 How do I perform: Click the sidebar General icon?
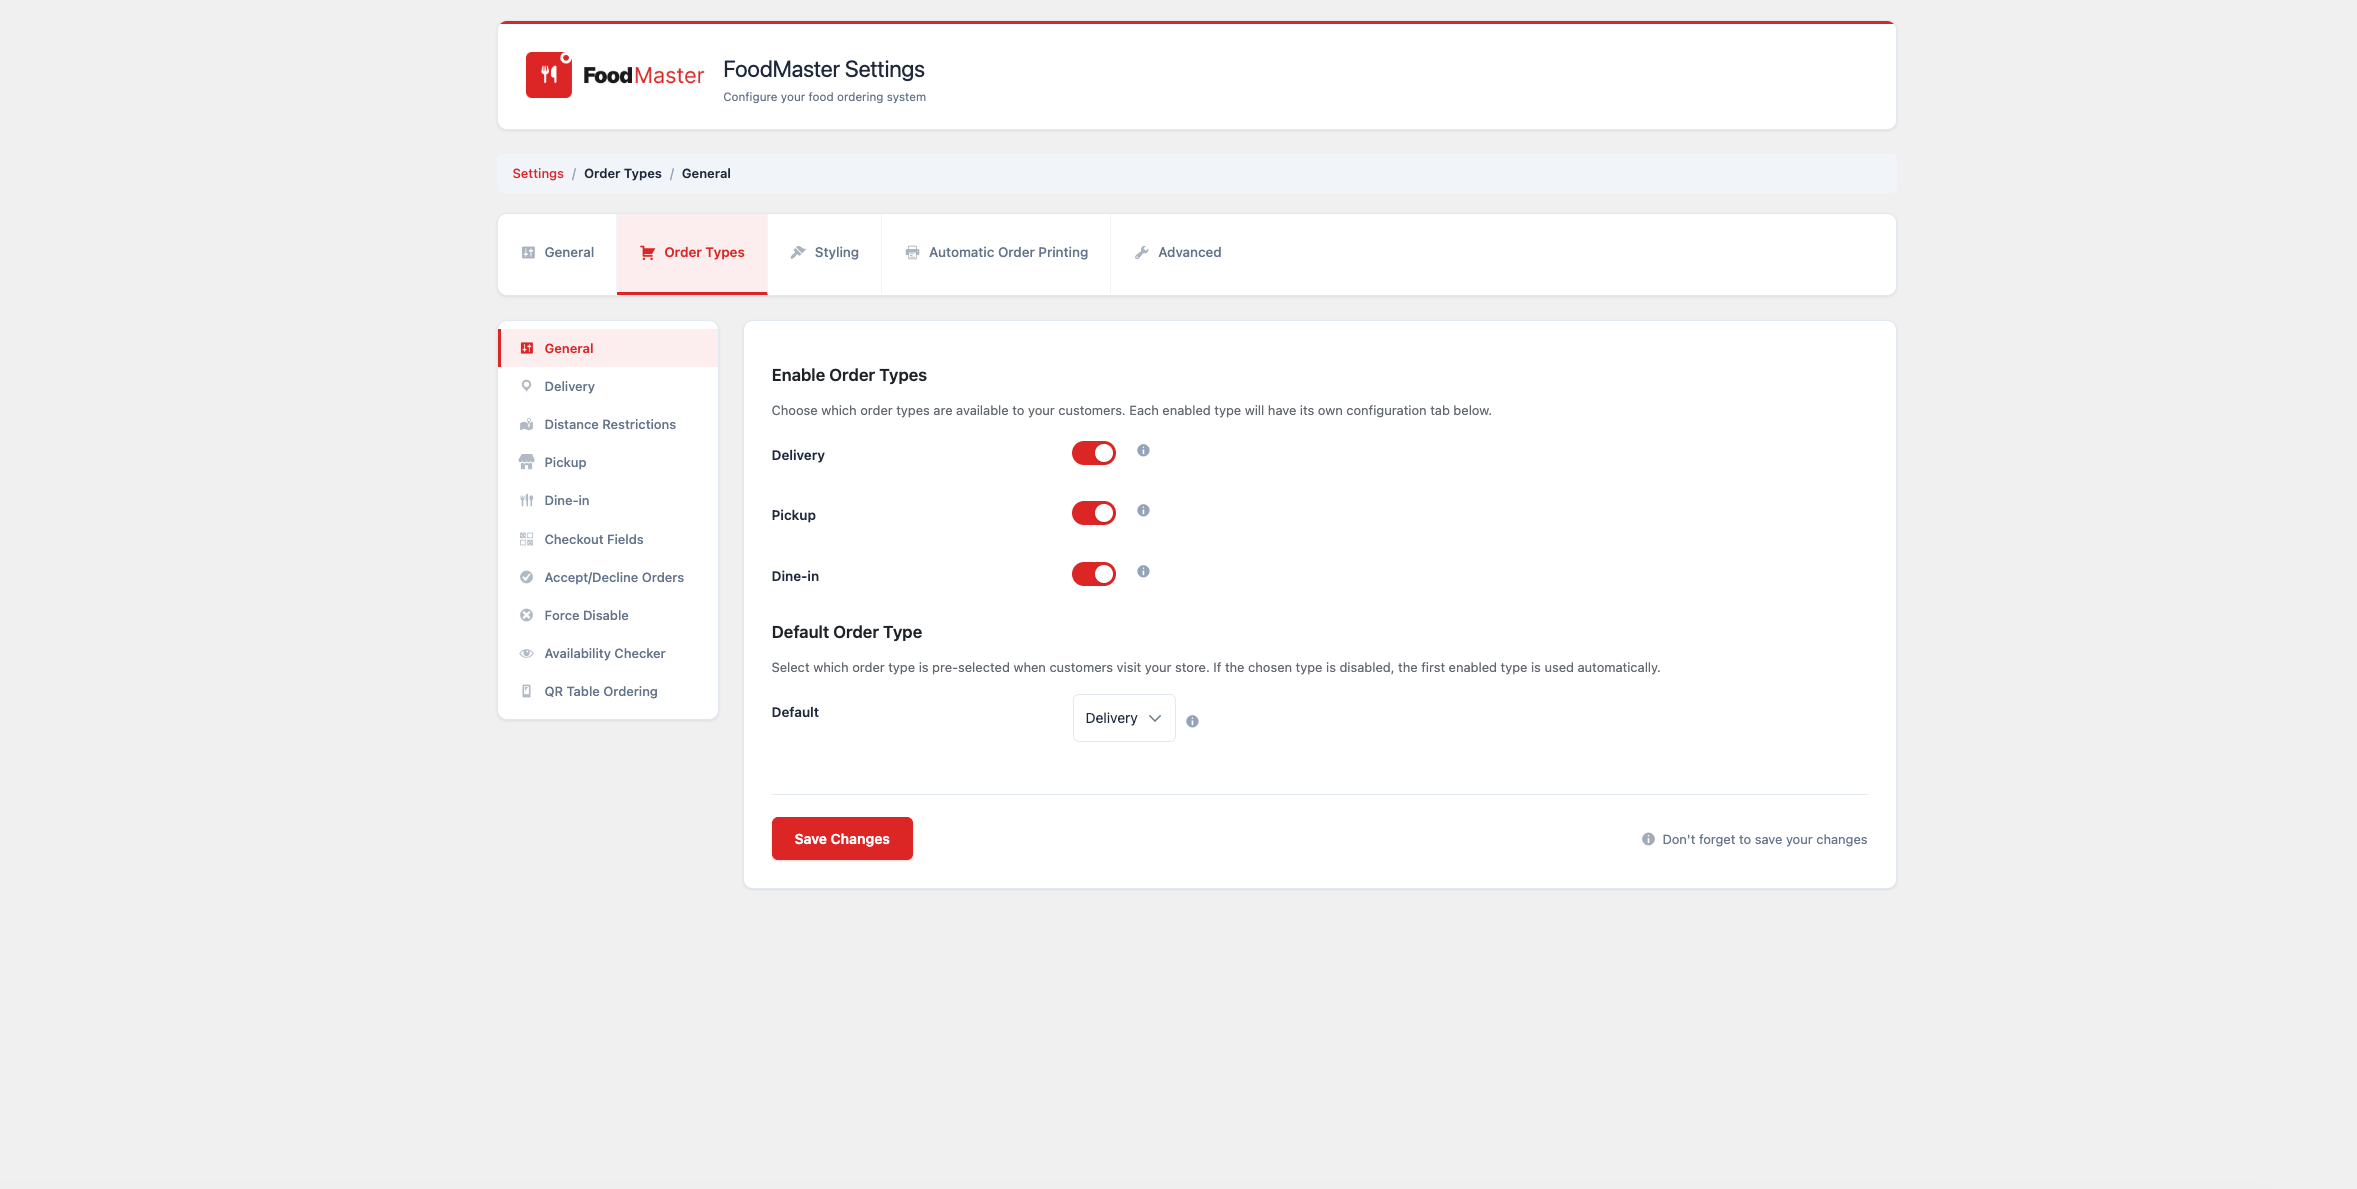point(527,348)
